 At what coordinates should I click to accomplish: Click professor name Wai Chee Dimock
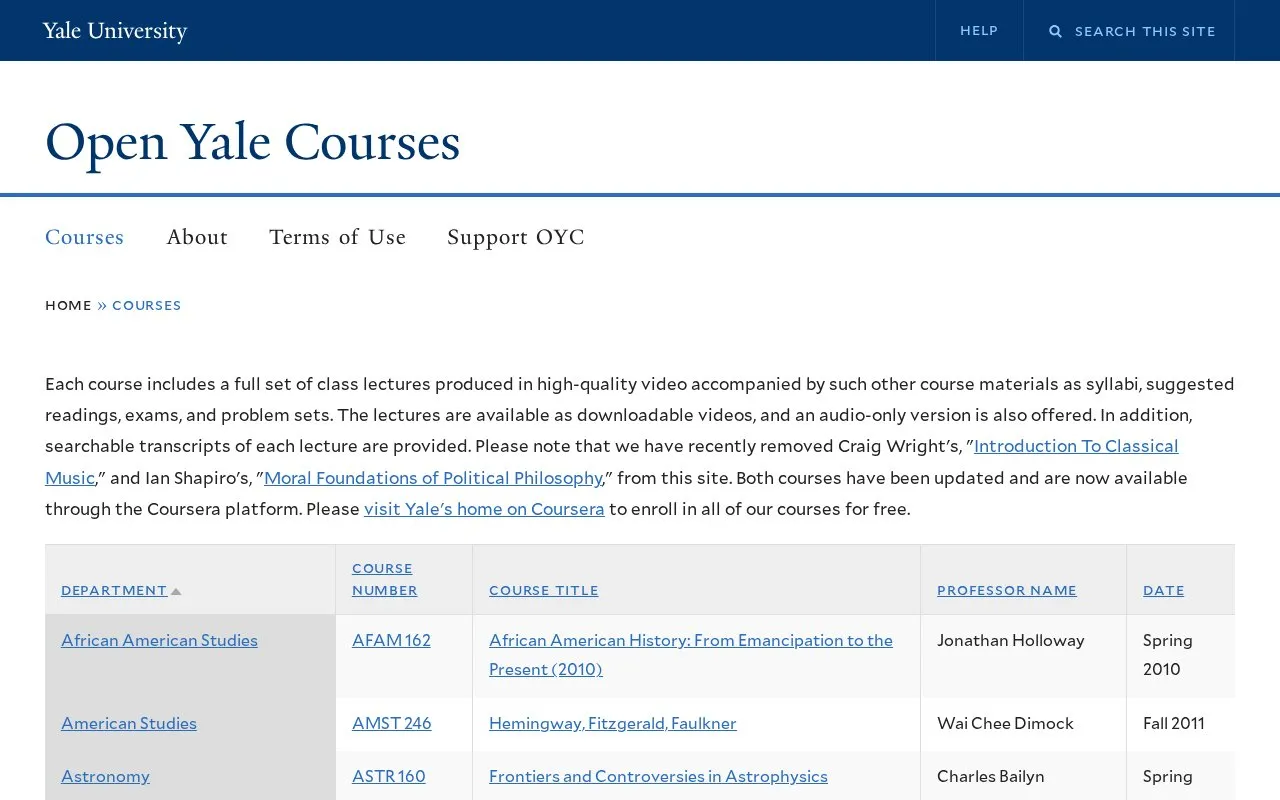tap(1005, 723)
